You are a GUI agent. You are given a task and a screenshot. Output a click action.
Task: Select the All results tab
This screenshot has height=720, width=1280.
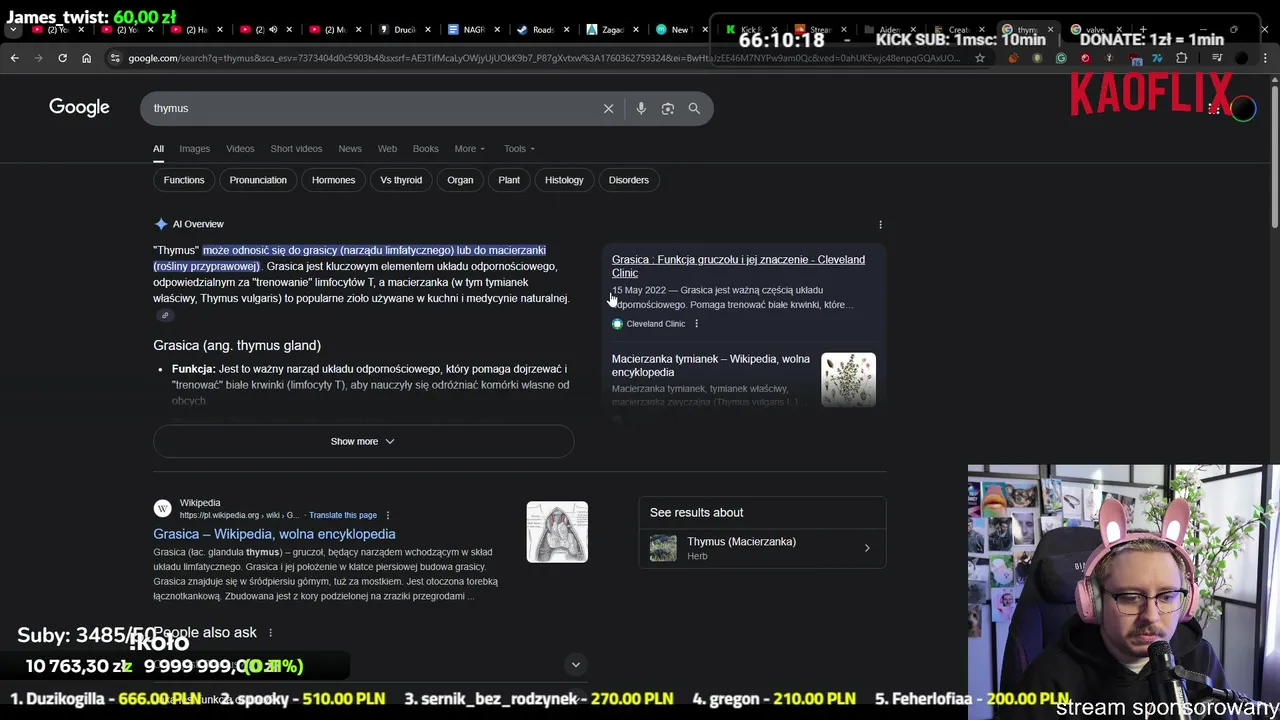pyautogui.click(x=158, y=149)
